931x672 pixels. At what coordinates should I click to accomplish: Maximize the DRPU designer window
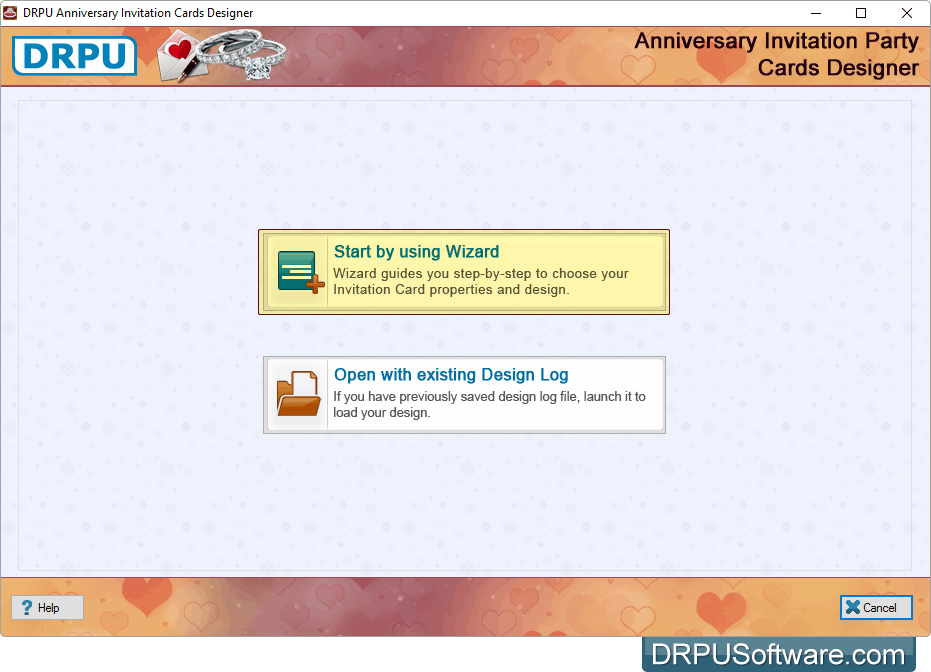click(861, 13)
